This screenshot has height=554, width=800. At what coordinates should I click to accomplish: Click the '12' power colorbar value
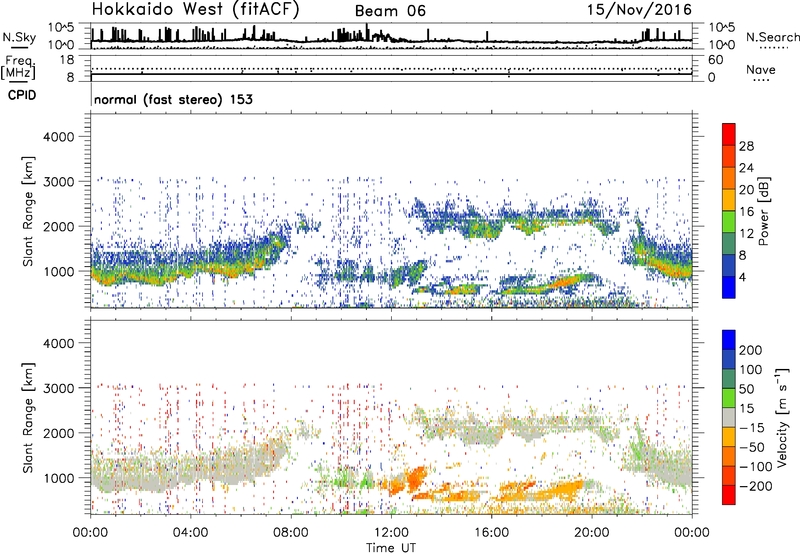[x=746, y=234]
